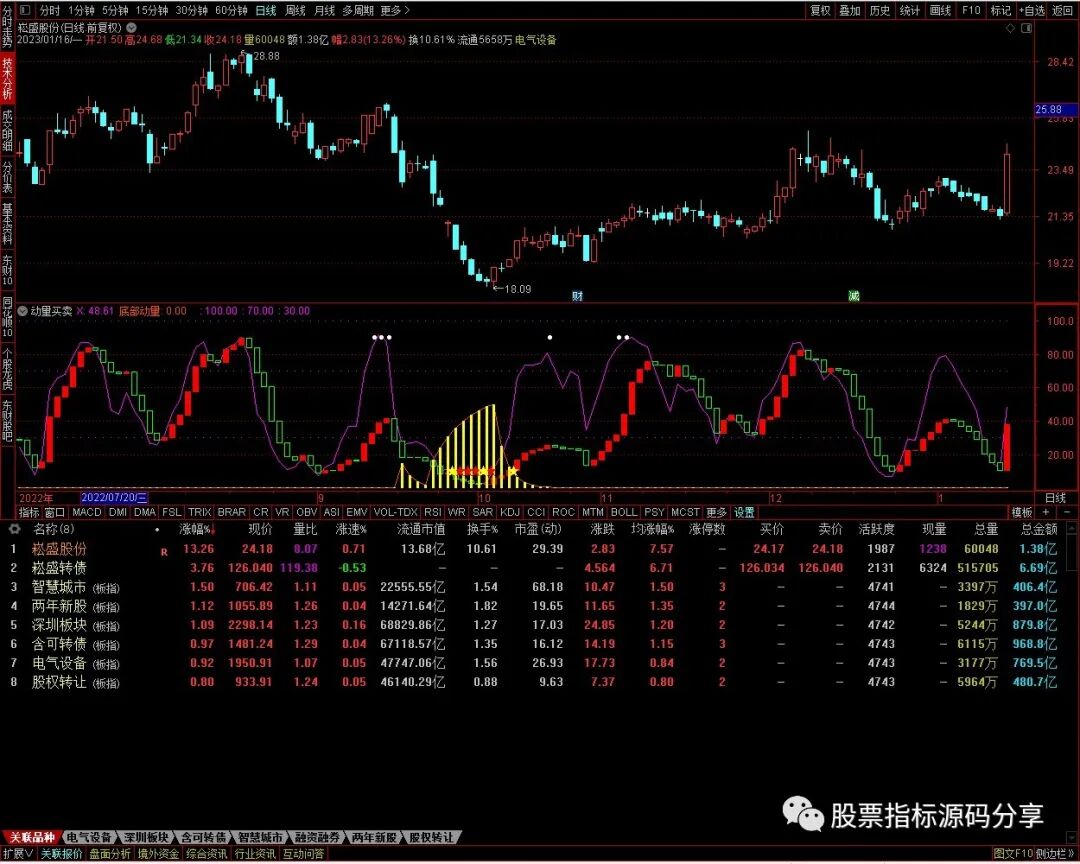Click the 财 marker on the chart
This screenshot has height=864, width=1080.
click(577, 296)
